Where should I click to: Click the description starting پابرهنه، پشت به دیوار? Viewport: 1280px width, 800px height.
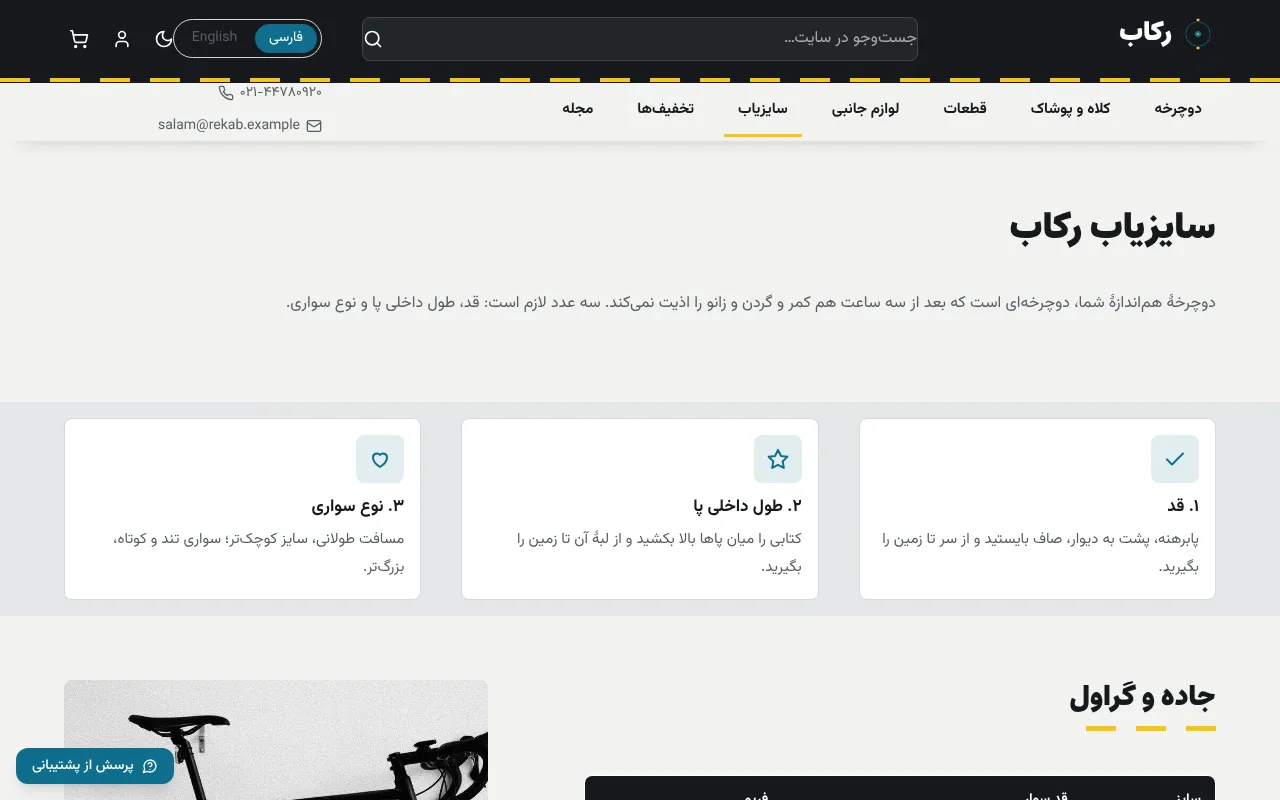point(1040,553)
